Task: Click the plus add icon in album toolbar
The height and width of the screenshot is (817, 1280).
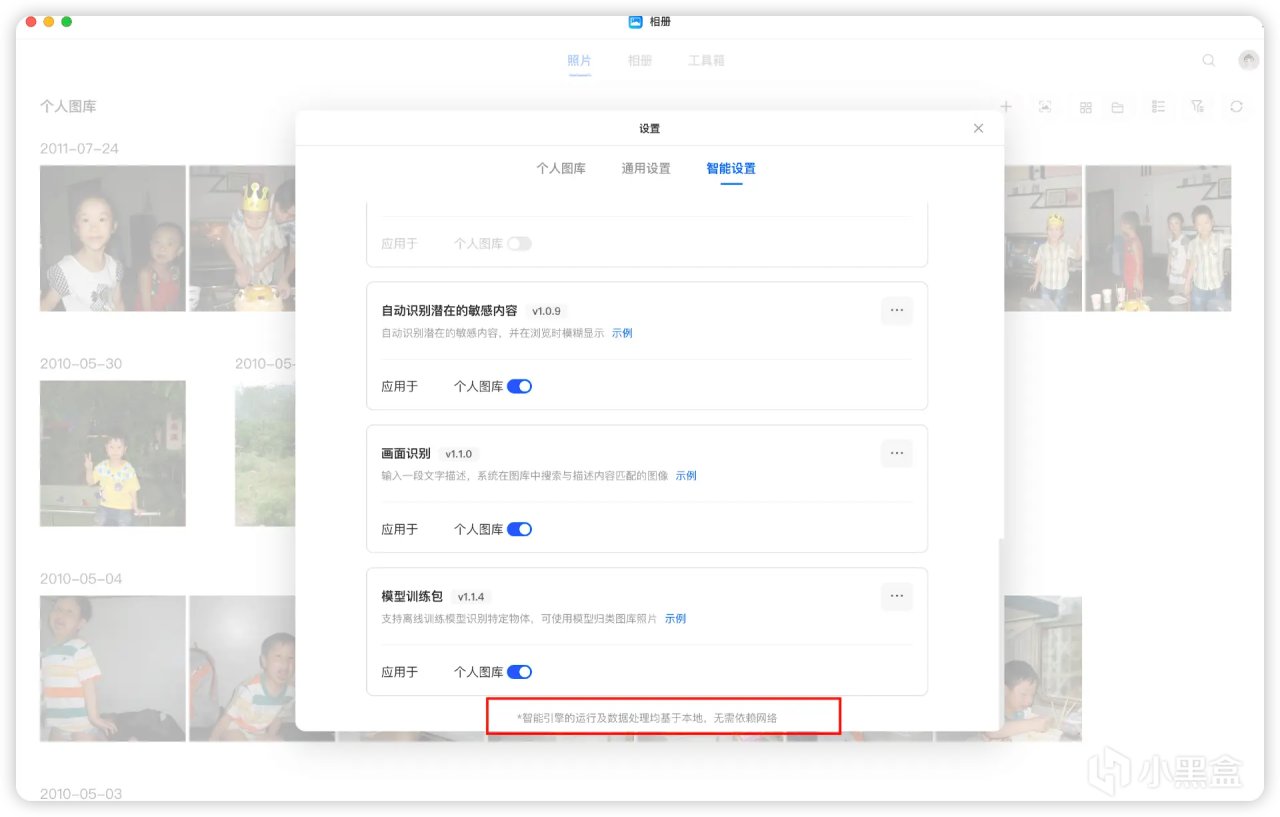Action: coord(1006,107)
